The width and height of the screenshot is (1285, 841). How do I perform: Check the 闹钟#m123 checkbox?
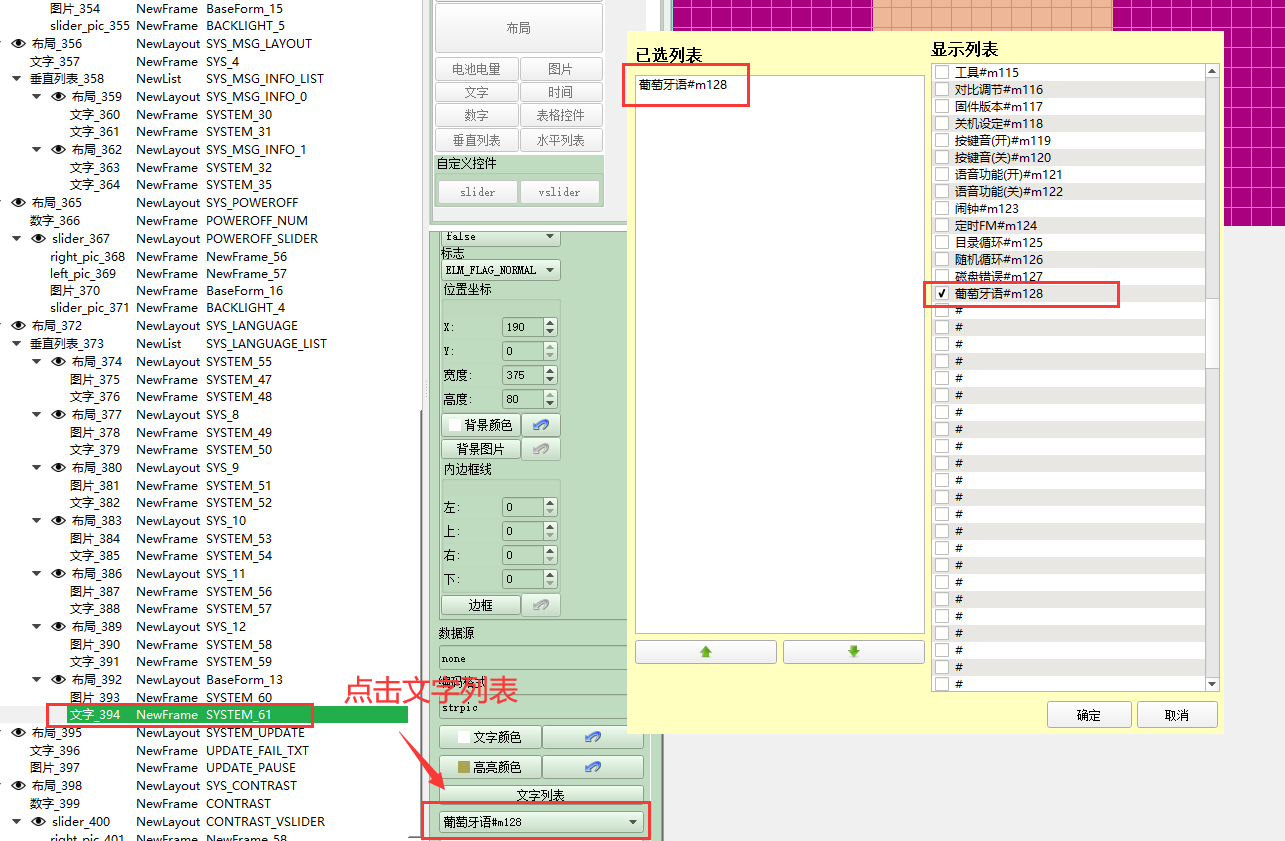(x=941, y=208)
